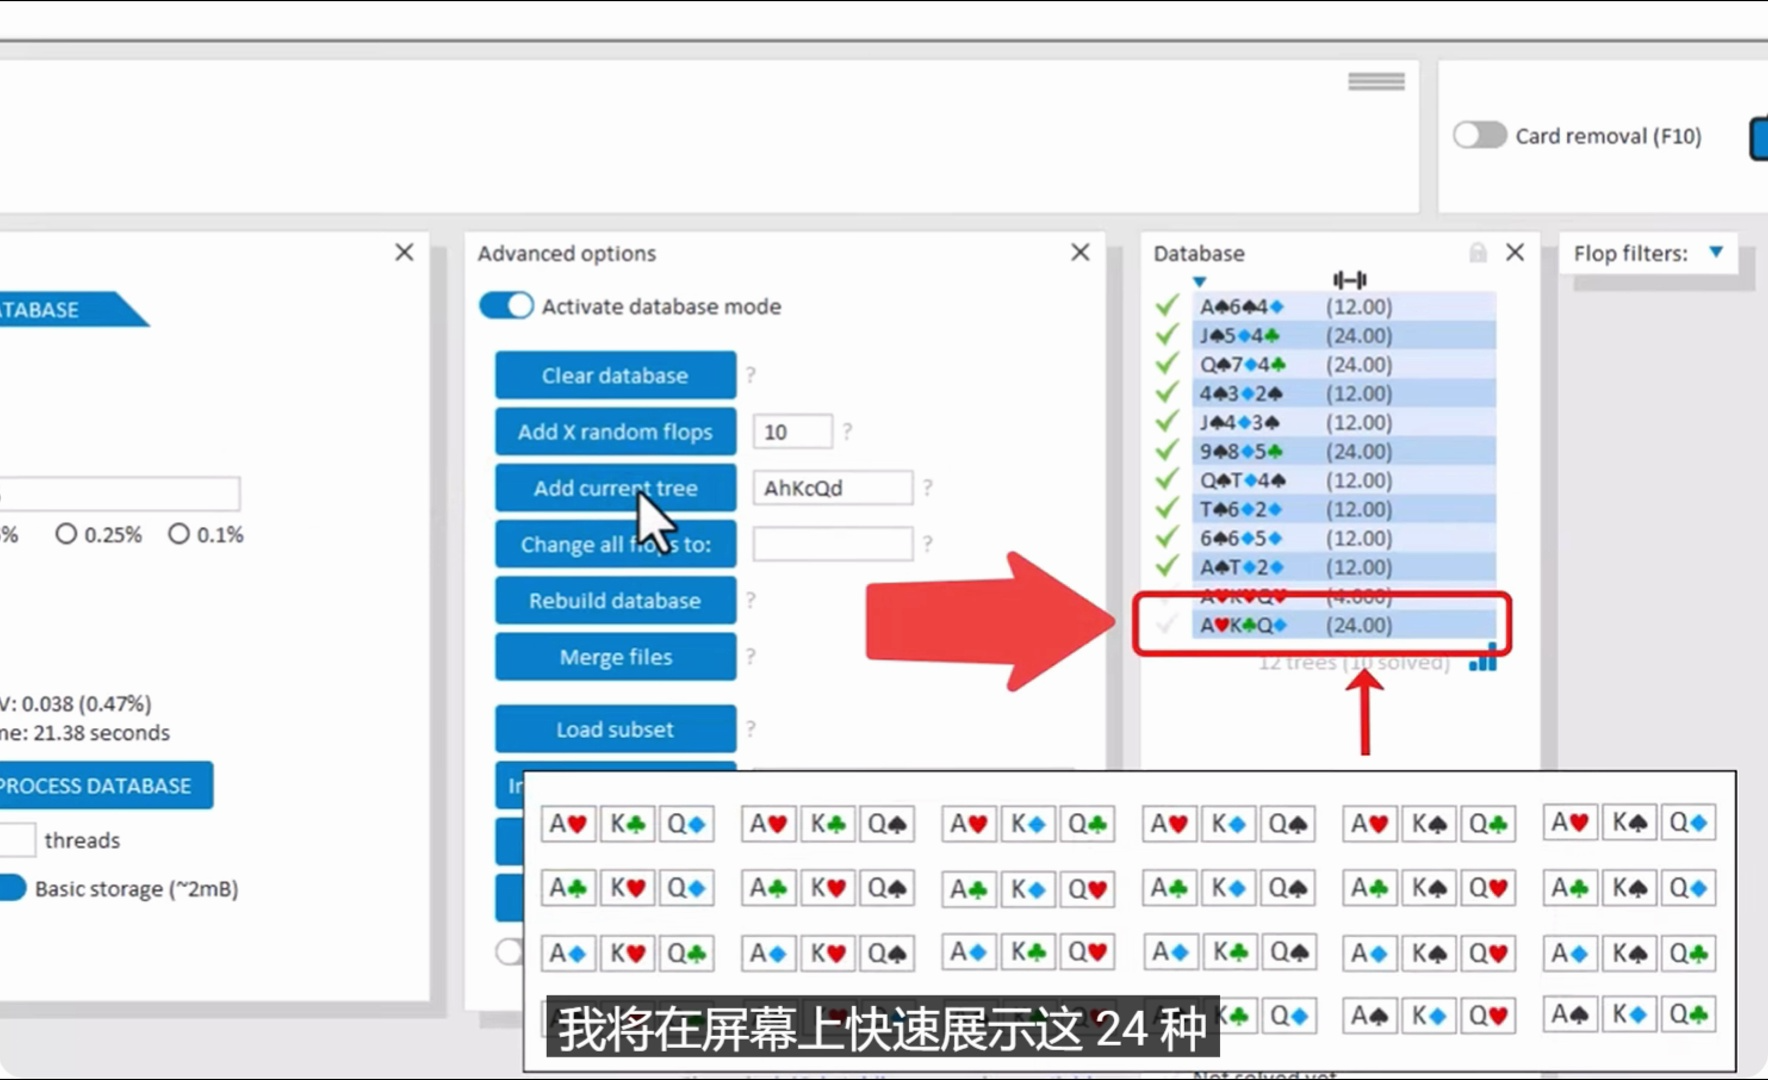The height and width of the screenshot is (1080, 1768).
Task: Click the dumbbell weight column icon in the Database panel
Action: [x=1349, y=280]
